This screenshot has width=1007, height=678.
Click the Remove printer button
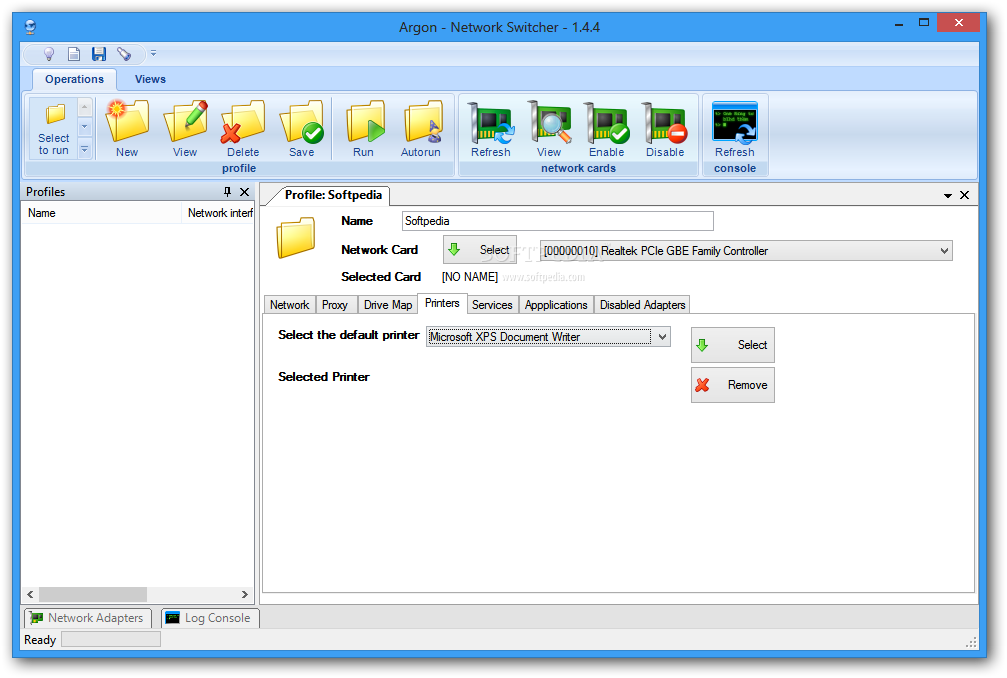pyautogui.click(x=733, y=385)
